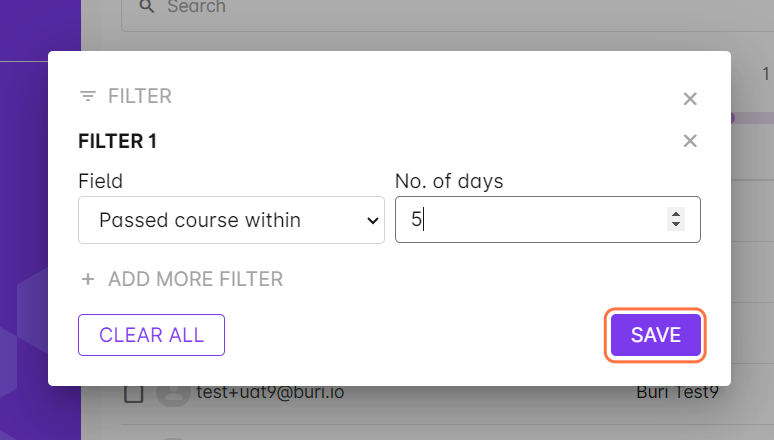This screenshot has height=440, width=774.
Task: Close the Filter dialog with top X
Action: coord(689,98)
